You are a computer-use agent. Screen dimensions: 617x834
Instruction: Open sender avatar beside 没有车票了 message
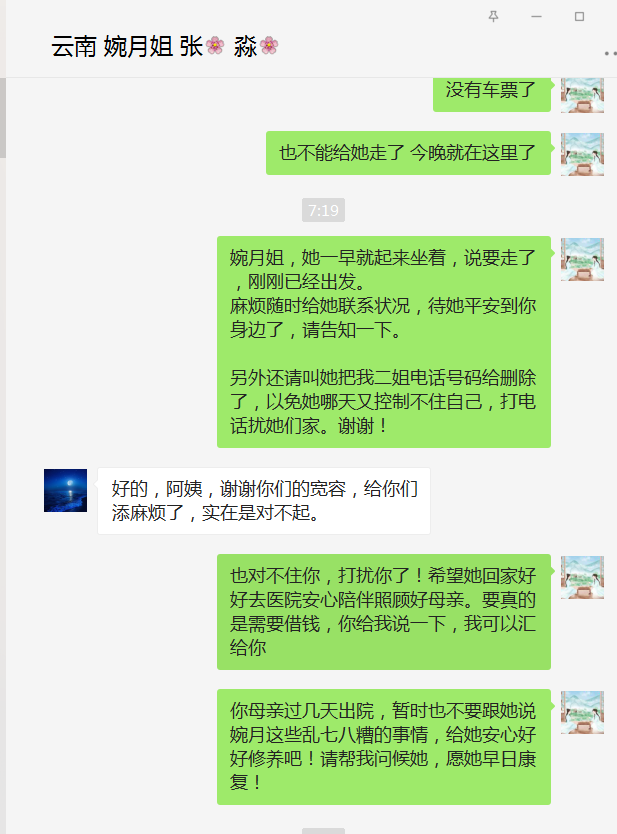coord(582,95)
